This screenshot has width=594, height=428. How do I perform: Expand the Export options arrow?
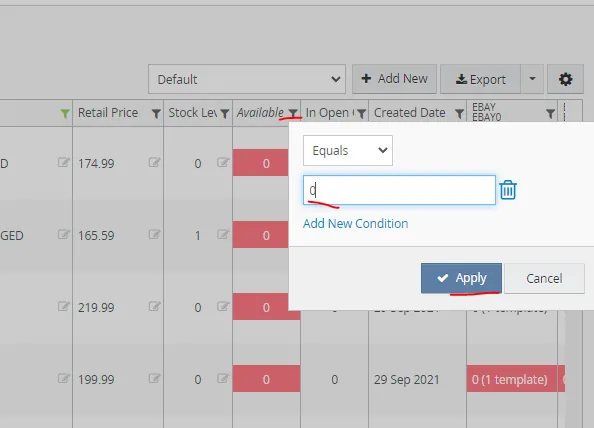pyautogui.click(x=532, y=79)
